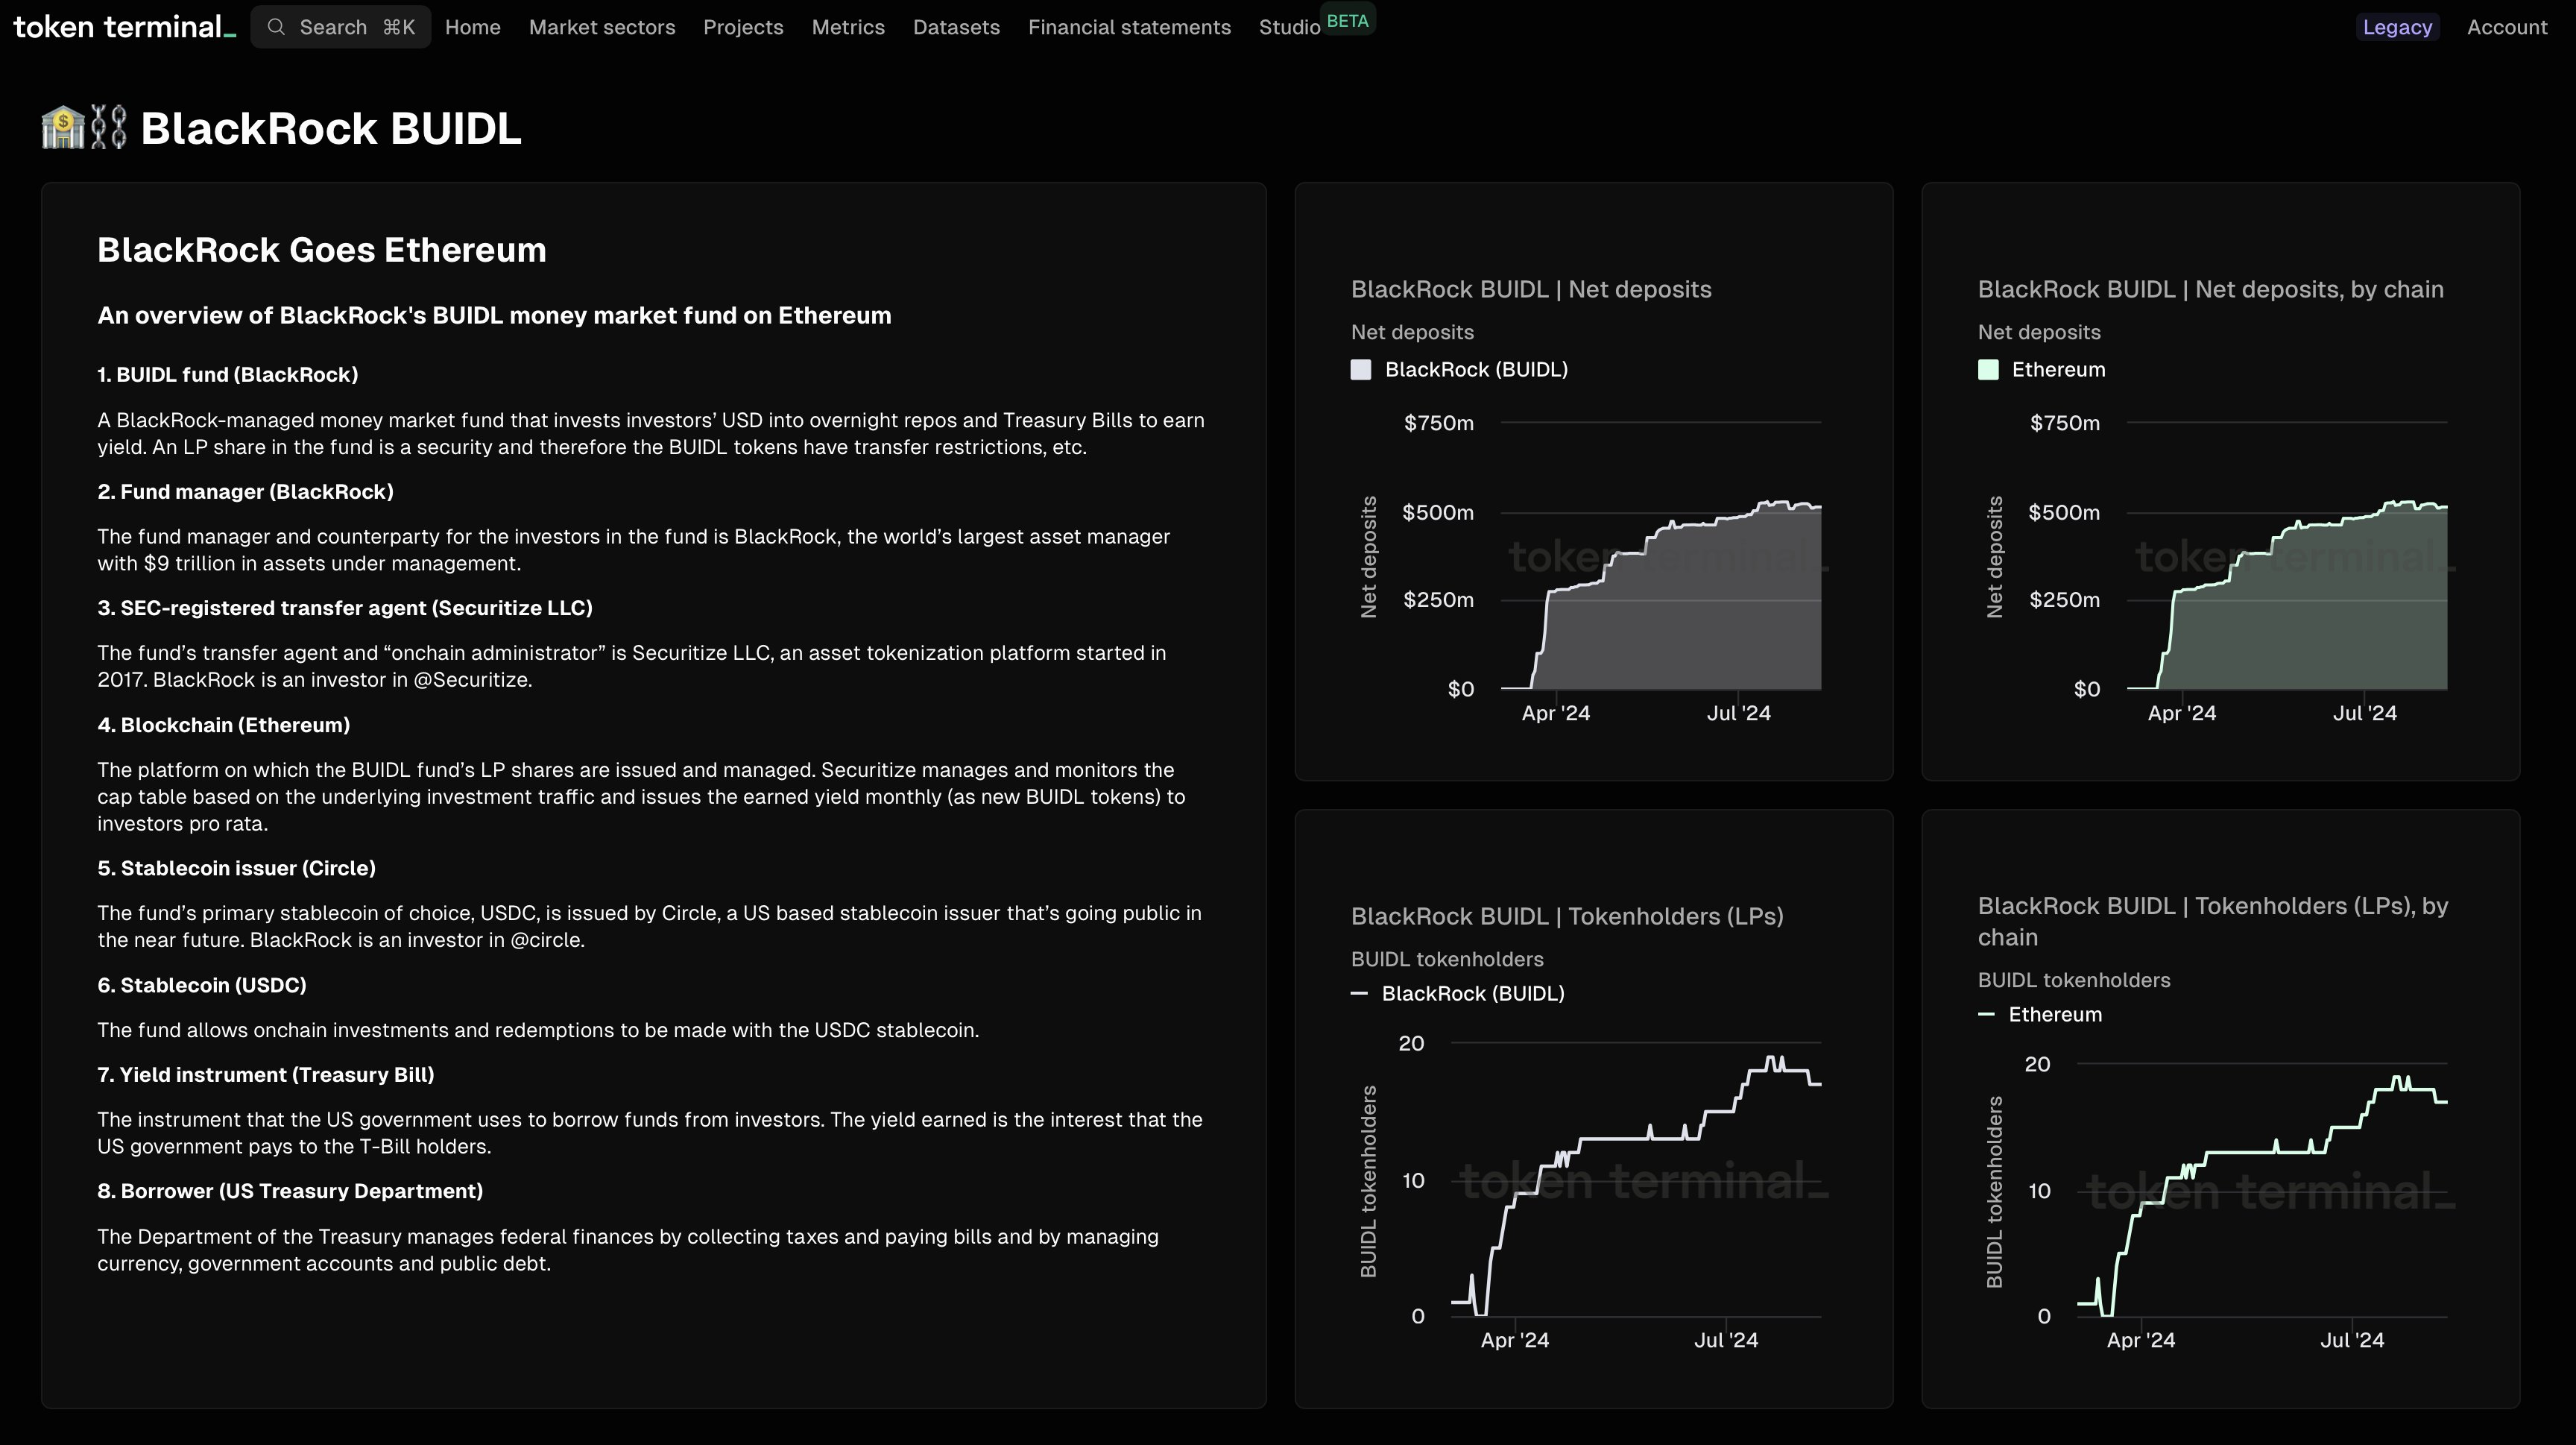
Task: Go to Financial statements page
Action: (x=1129, y=27)
